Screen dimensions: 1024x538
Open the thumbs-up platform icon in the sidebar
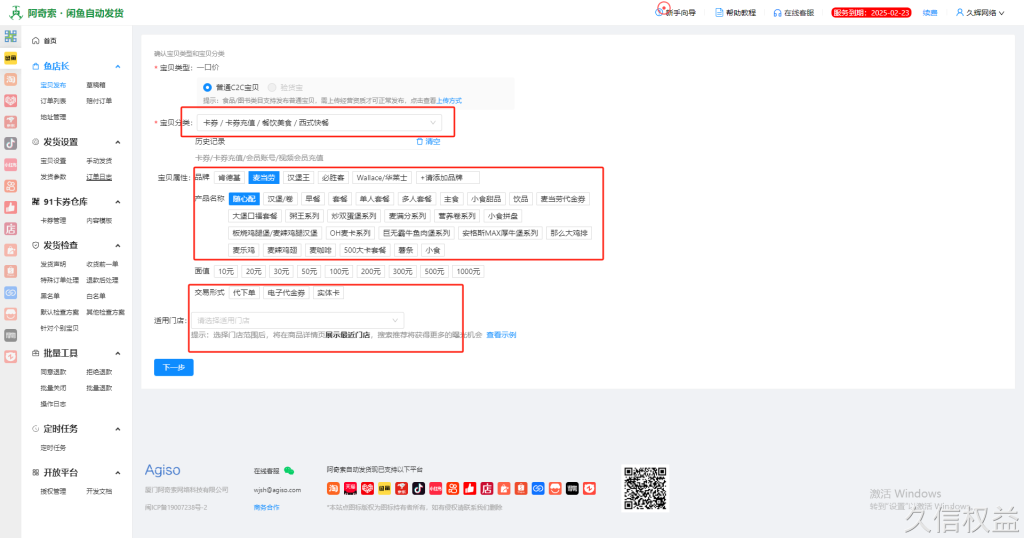coord(10,207)
